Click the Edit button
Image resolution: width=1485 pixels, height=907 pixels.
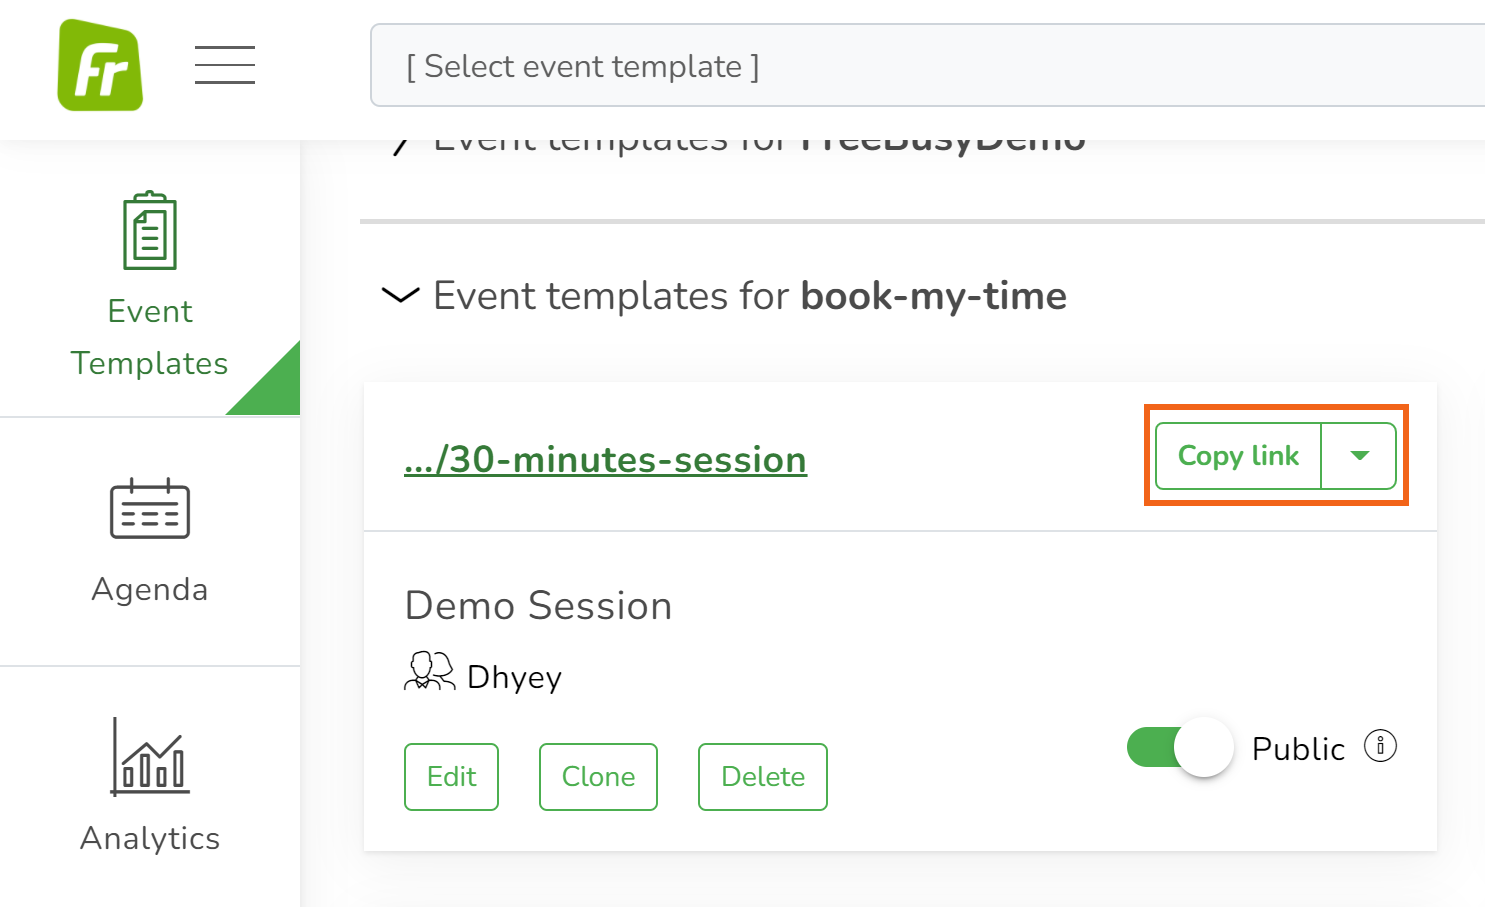tap(451, 777)
